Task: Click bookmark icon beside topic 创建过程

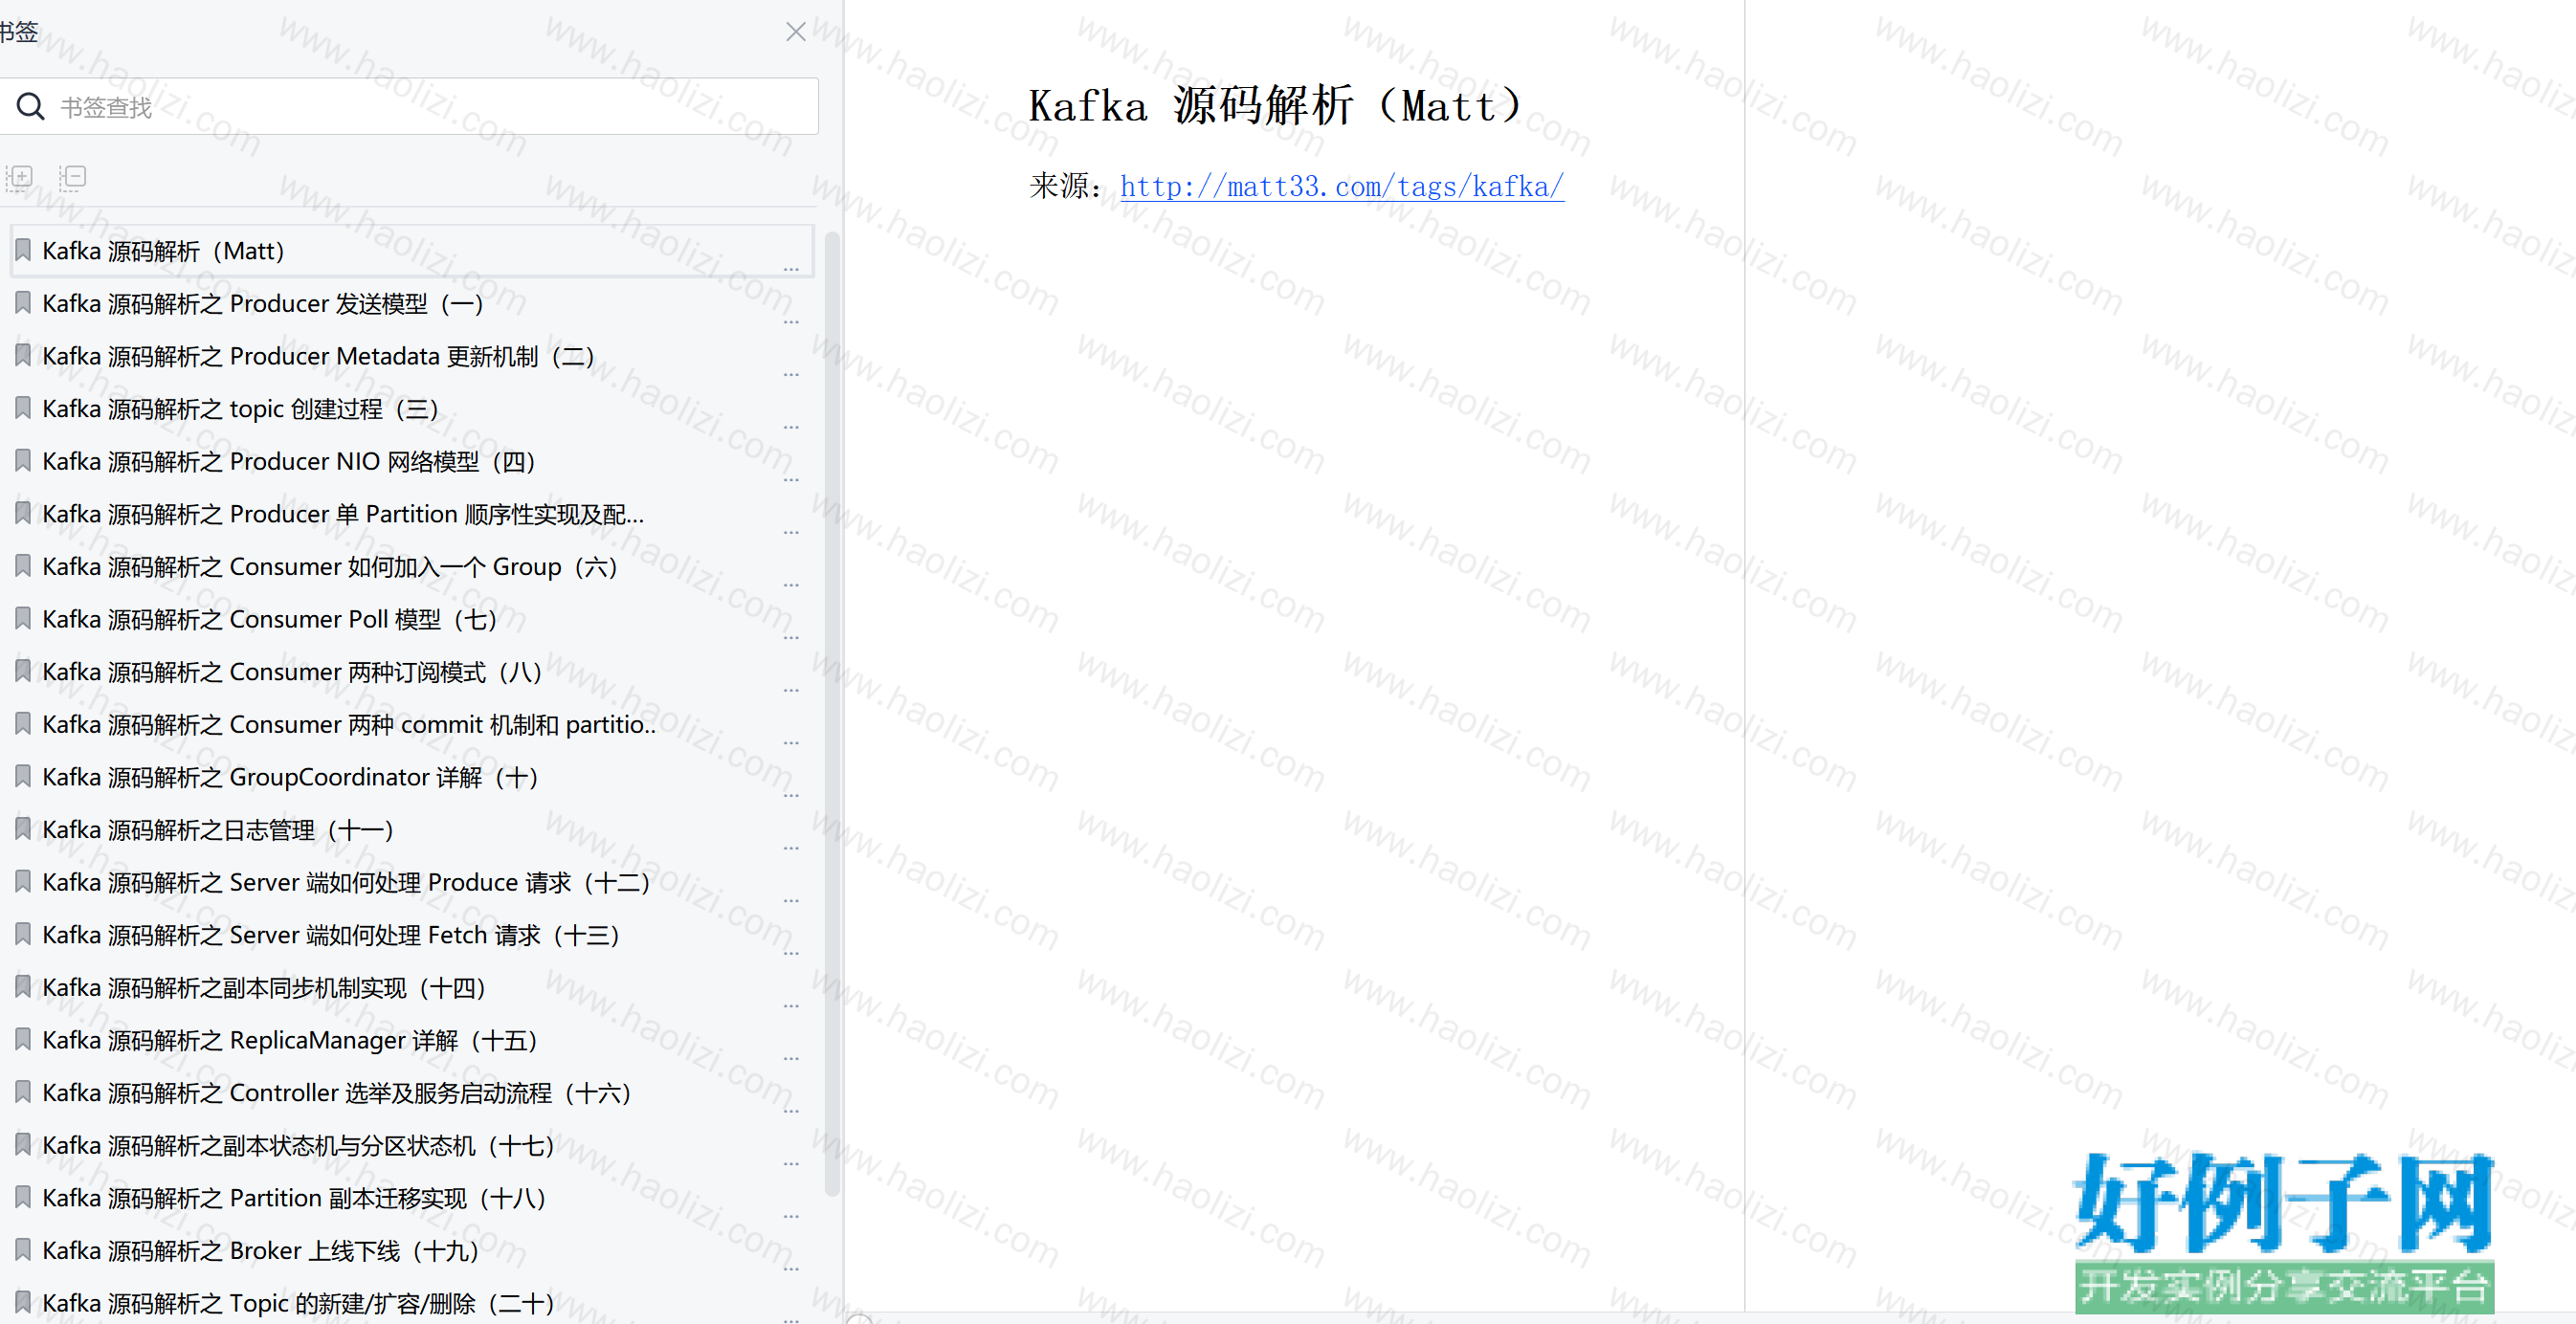Action: pos(23,408)
